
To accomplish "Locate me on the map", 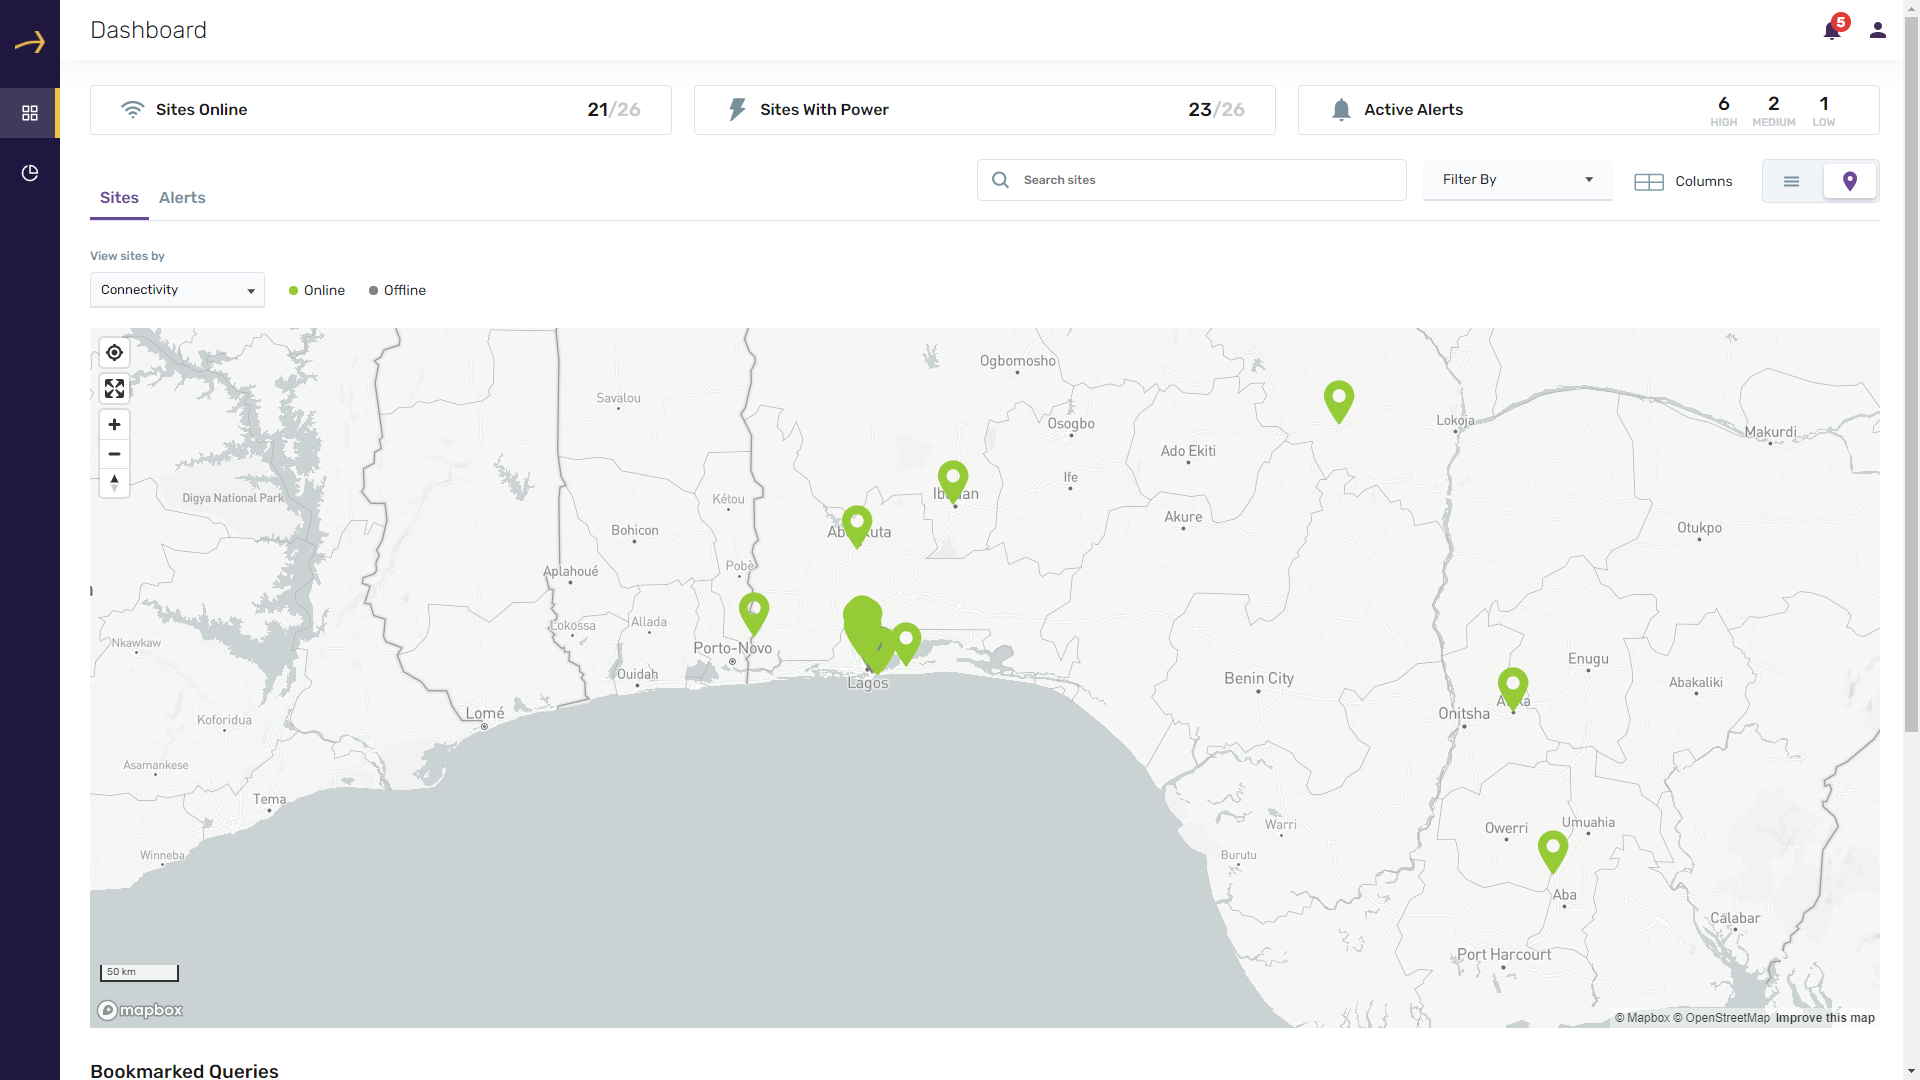I will (x=114, y=353).
